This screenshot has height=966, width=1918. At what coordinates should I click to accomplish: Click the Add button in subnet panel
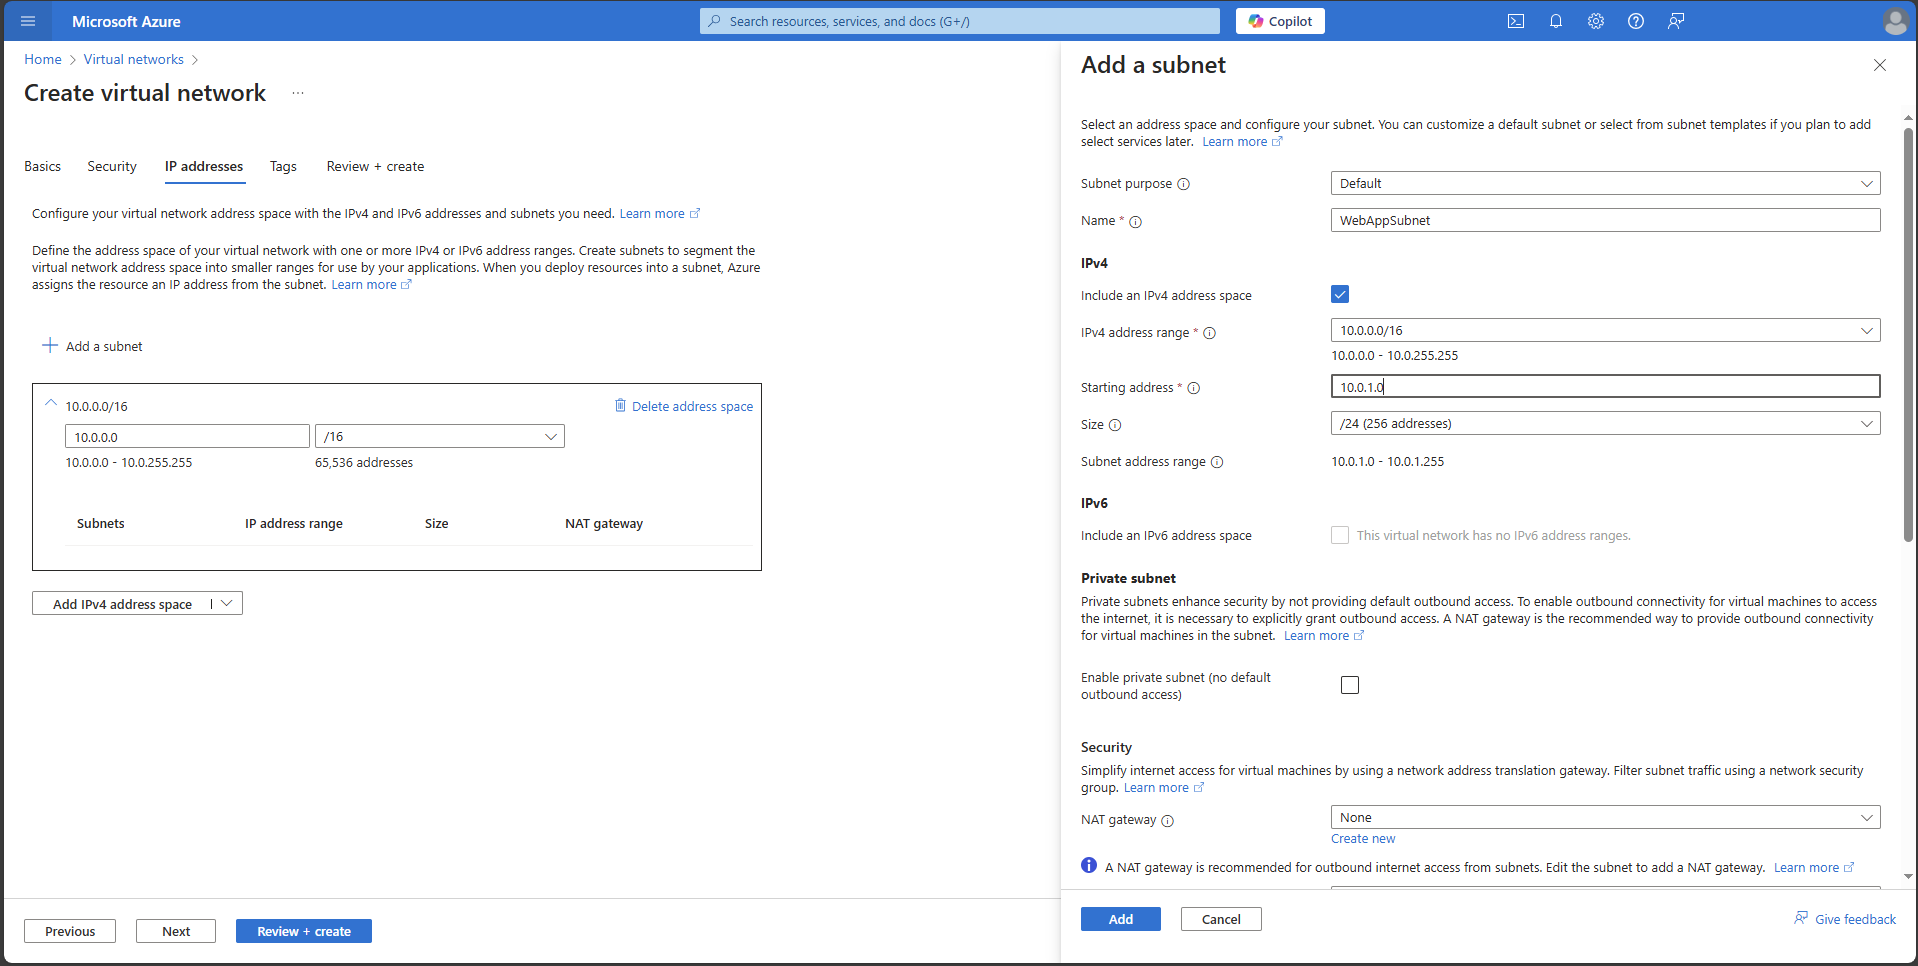[1121, 919]
